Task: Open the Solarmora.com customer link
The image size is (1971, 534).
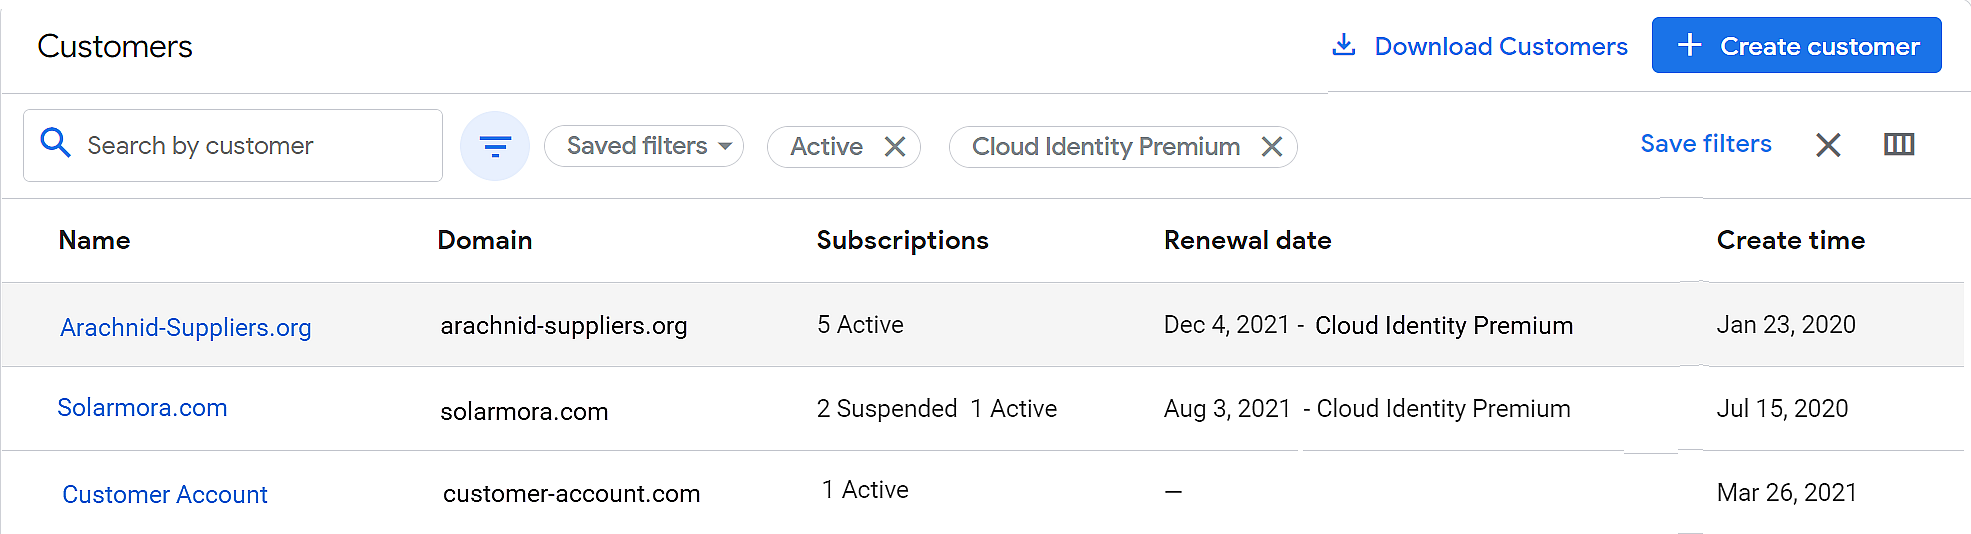Action: point(142,408)
